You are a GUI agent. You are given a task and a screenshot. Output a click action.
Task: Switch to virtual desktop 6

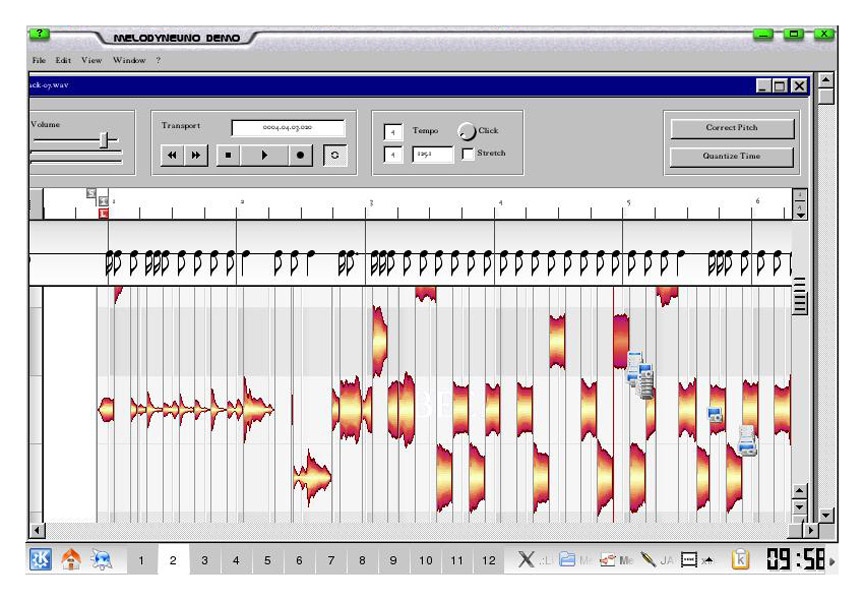[299, 560]
